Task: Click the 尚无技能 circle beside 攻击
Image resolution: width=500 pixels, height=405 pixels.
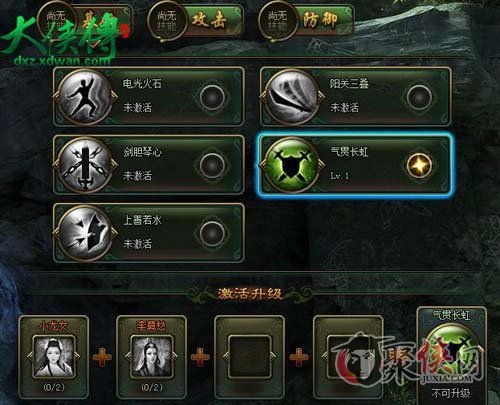Action: [167, 21]
